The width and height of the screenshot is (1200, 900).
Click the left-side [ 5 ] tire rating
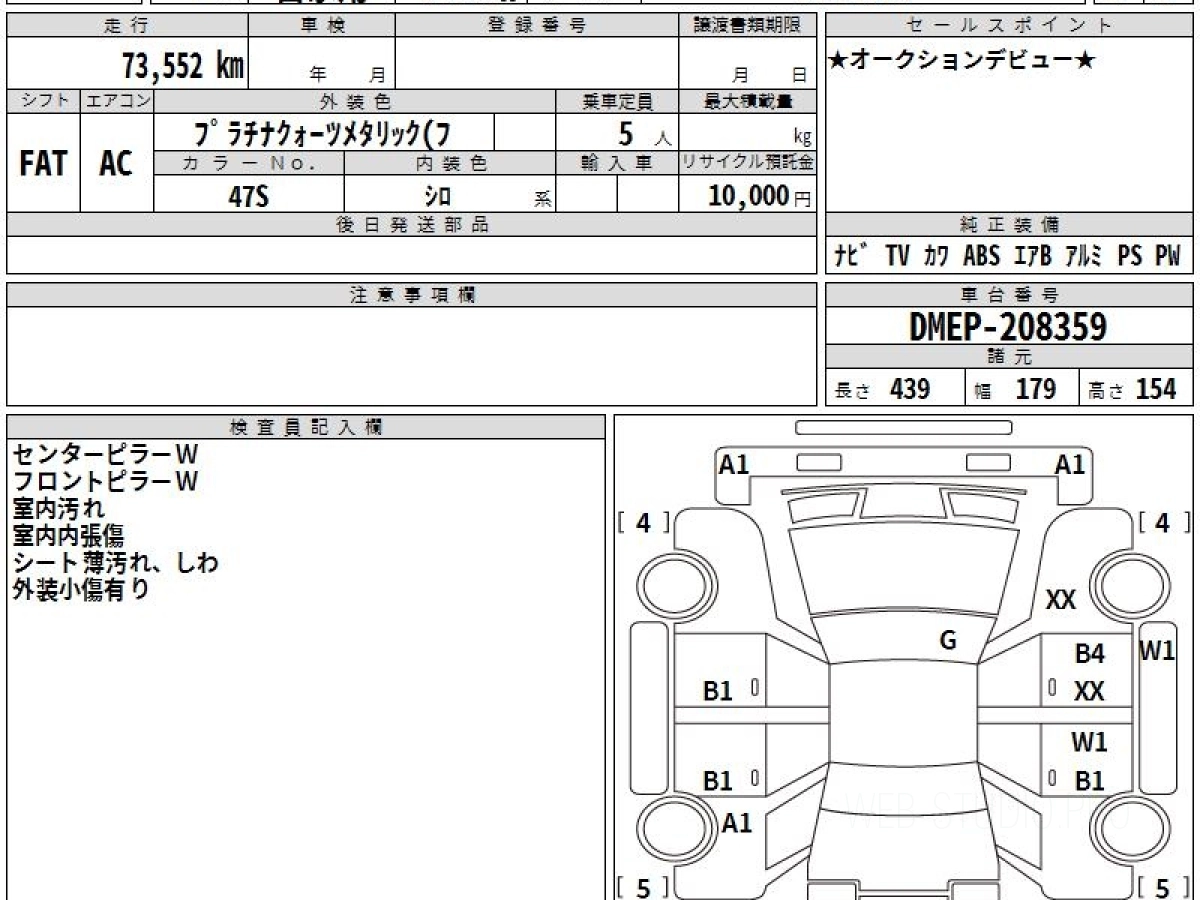(x=644, y=887)
